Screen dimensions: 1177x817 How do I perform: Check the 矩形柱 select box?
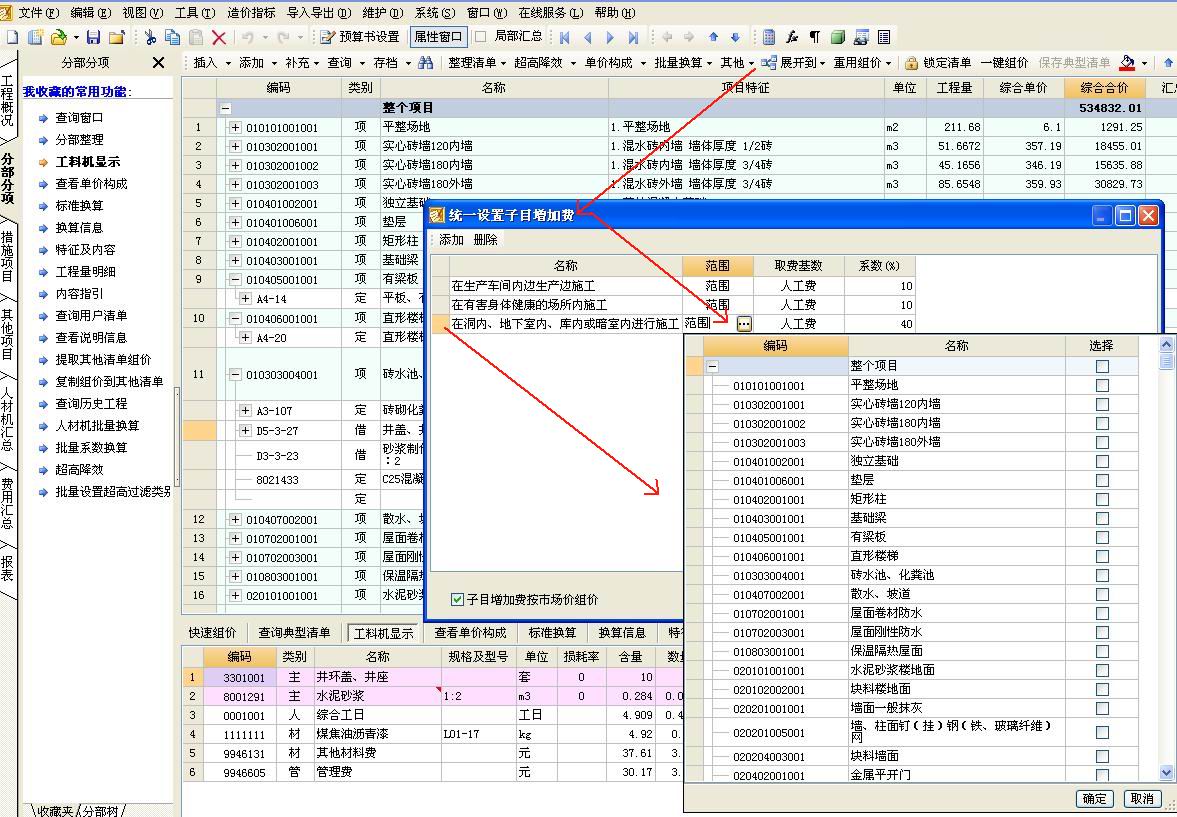(1102, 499)
